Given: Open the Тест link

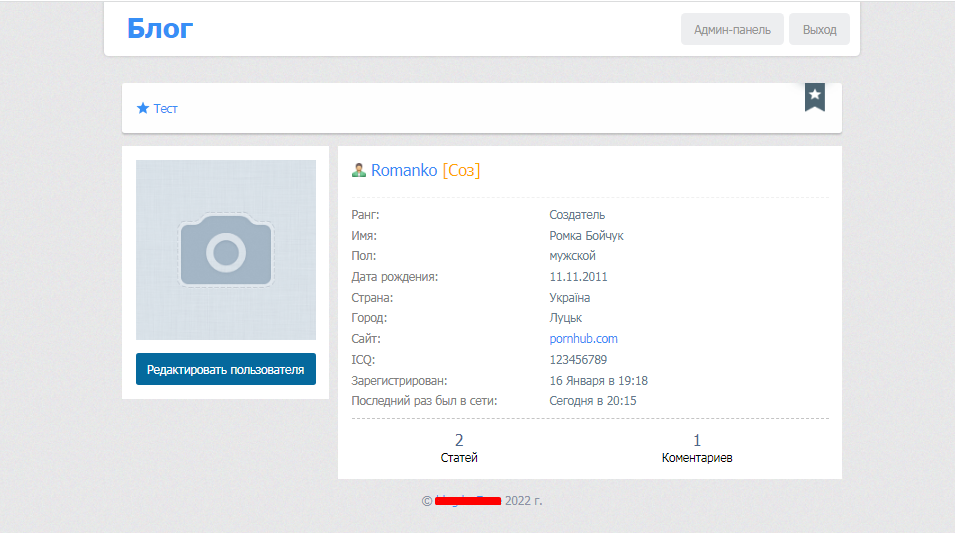Looking at the screenshot, I should pos(166,108).
